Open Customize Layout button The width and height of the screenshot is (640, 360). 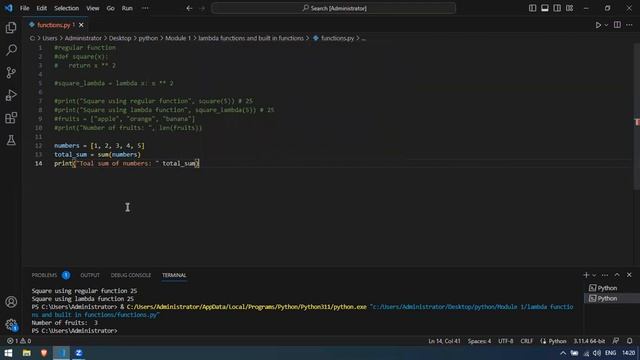(x=569, y=8)
